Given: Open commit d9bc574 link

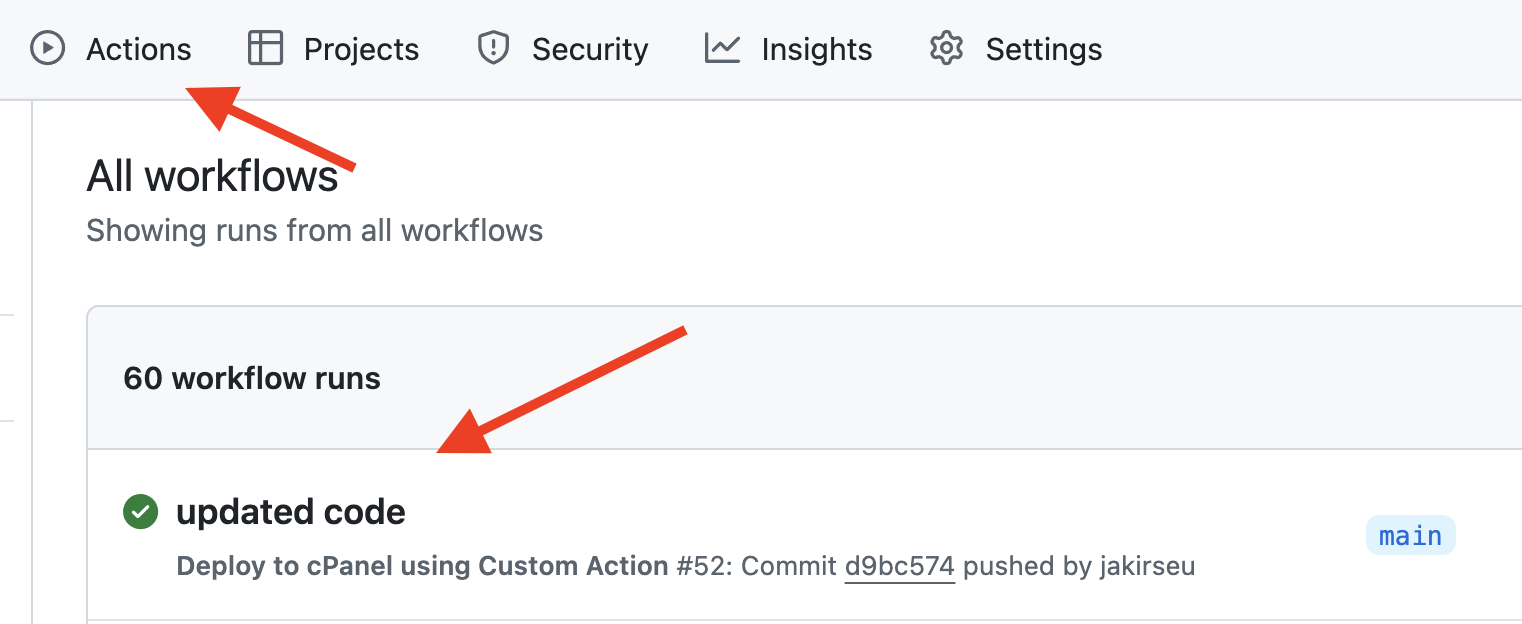Looking at the screenshot, I should (x=900, y=567).
